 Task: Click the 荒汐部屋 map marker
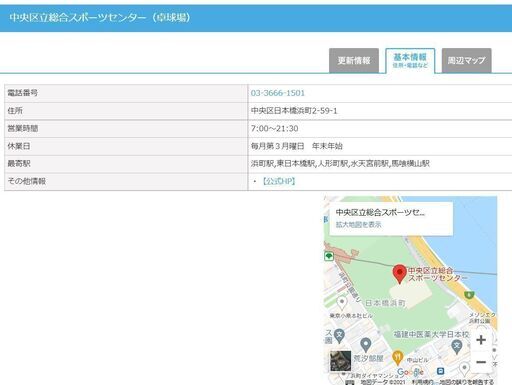click(x=366, y=345)
